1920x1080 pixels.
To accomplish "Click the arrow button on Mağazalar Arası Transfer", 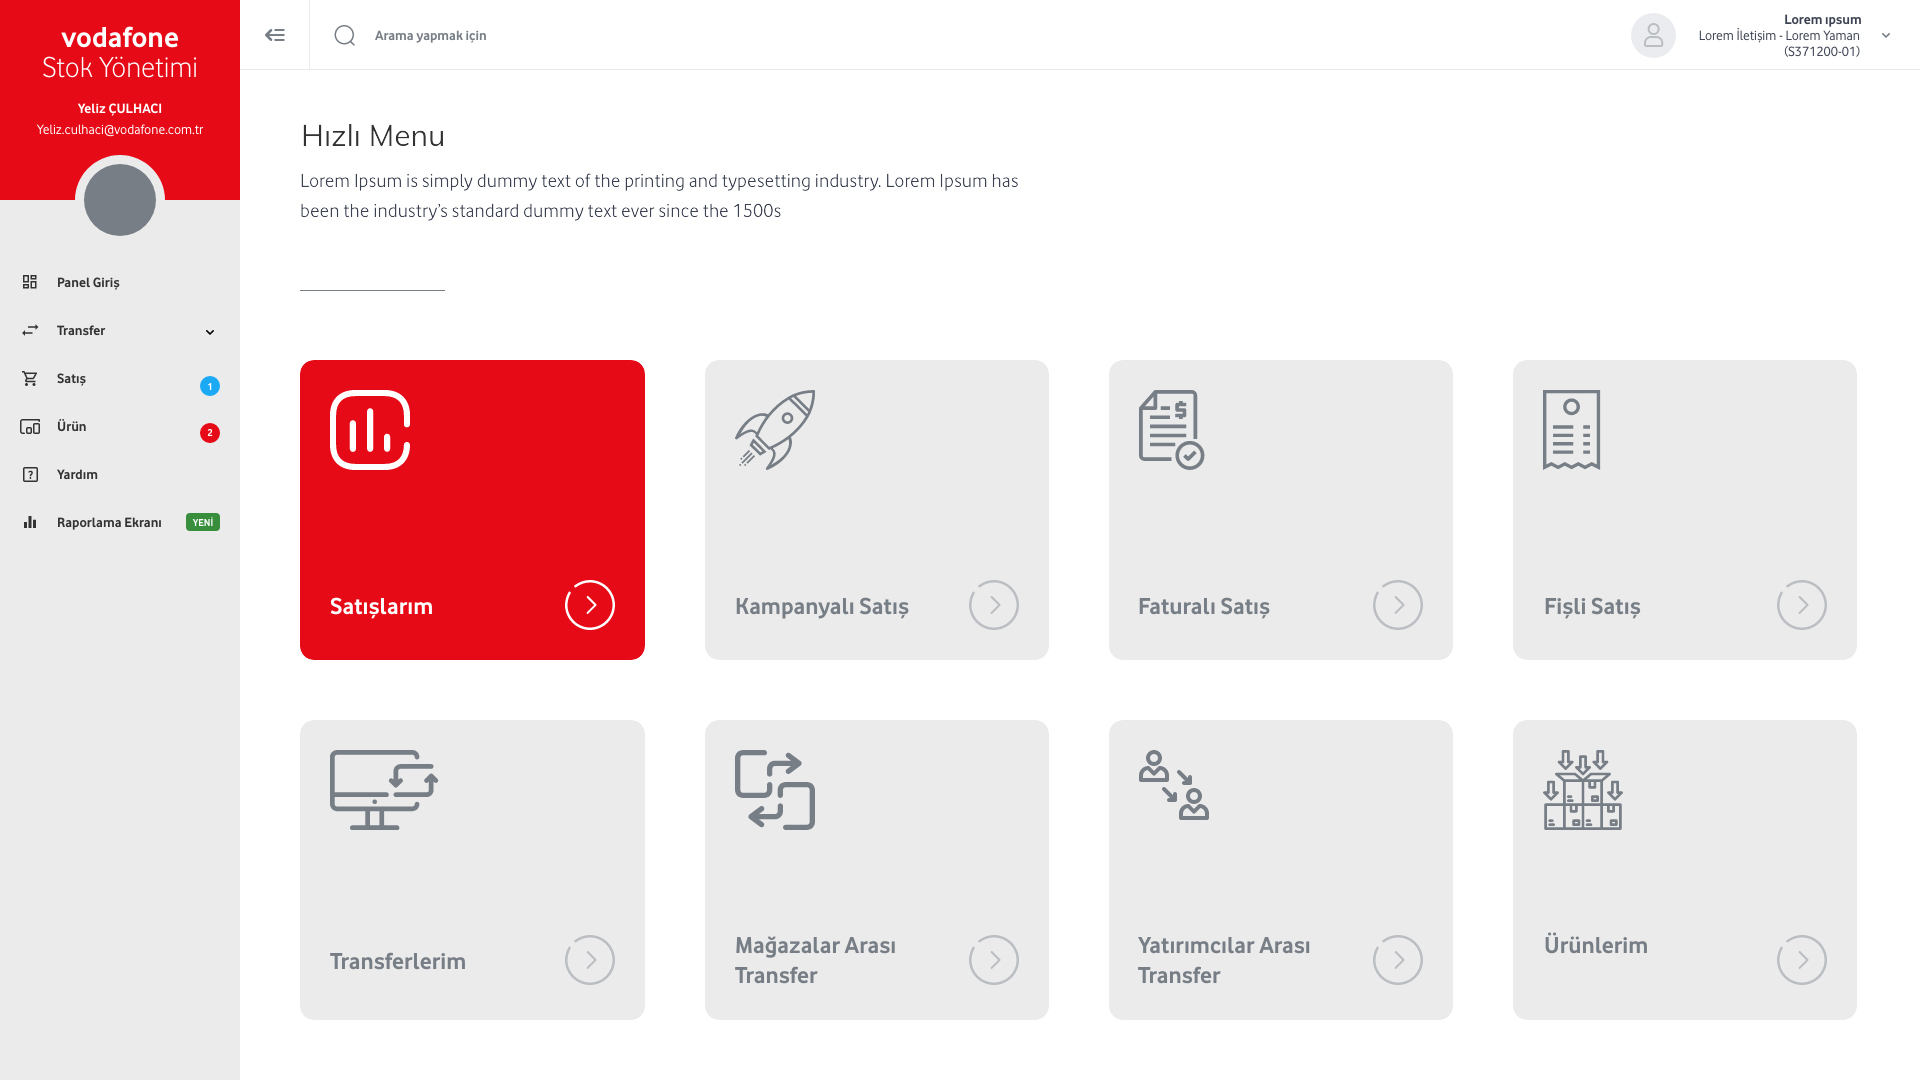I will [994, 960].
